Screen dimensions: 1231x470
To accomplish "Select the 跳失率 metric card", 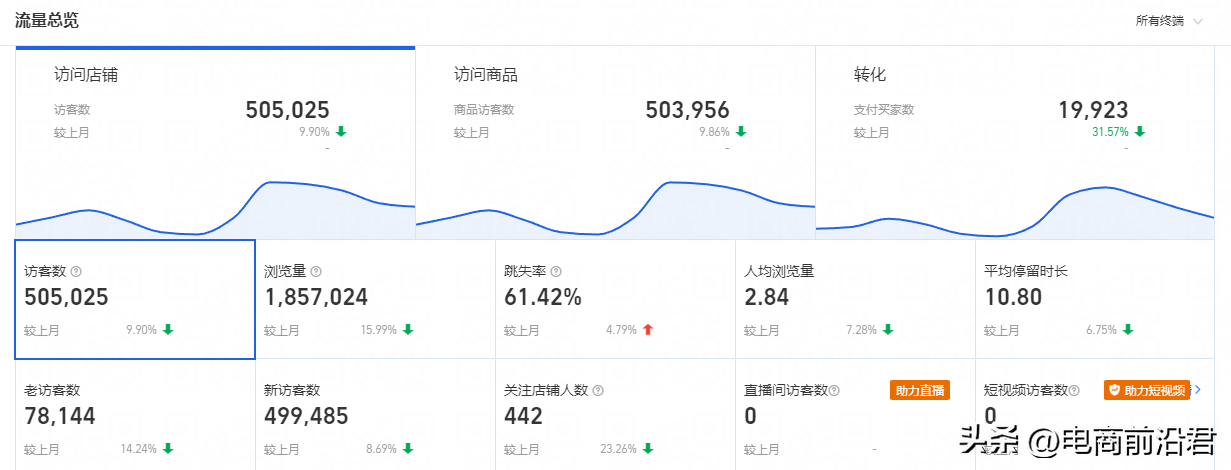I will (615, 299).
